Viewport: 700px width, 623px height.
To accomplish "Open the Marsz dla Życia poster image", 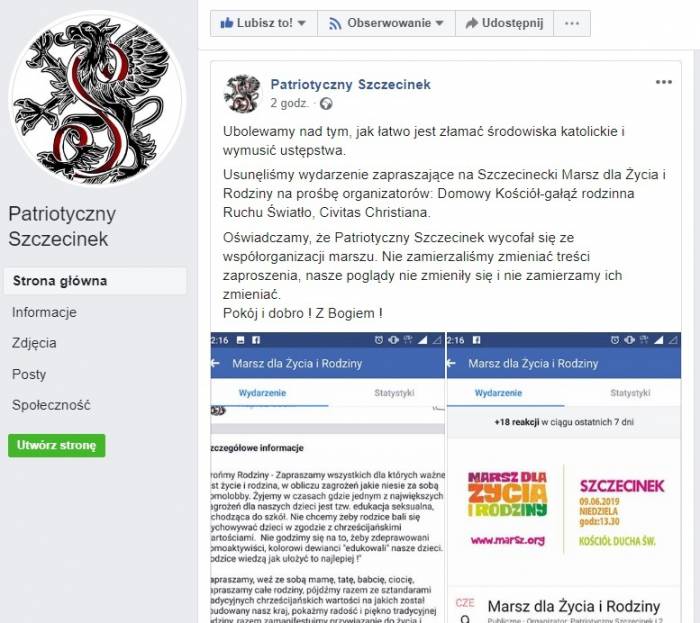I will click(x=564, y=509).
